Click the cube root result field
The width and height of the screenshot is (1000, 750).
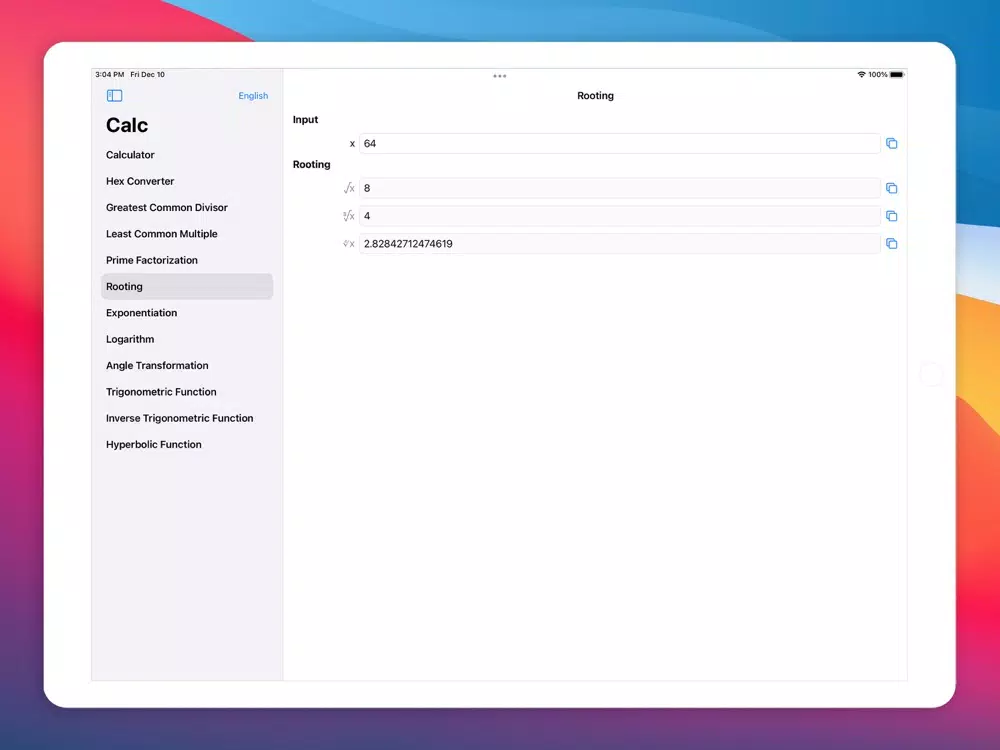(x=620, y=216)
